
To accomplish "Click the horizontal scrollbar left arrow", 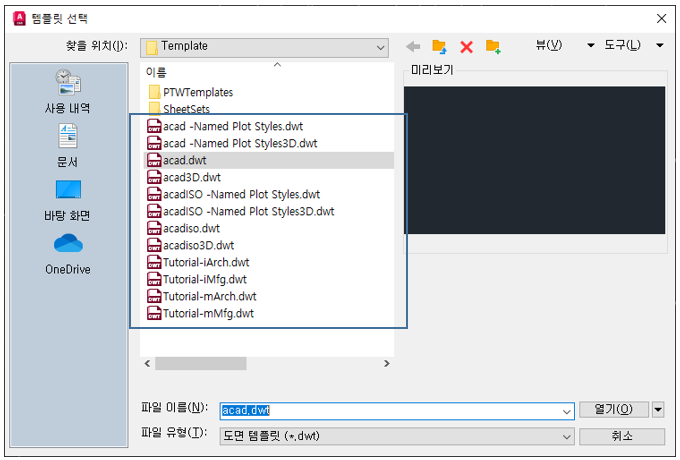I will [147, 363].
